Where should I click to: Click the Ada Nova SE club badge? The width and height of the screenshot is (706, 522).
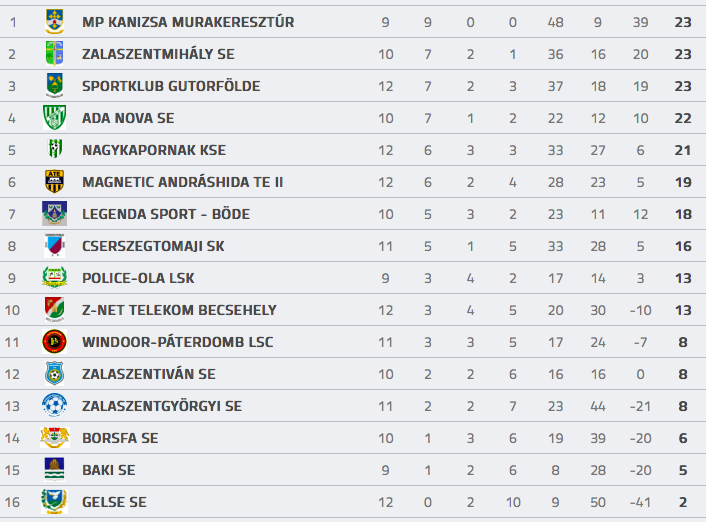pos(54,117)
